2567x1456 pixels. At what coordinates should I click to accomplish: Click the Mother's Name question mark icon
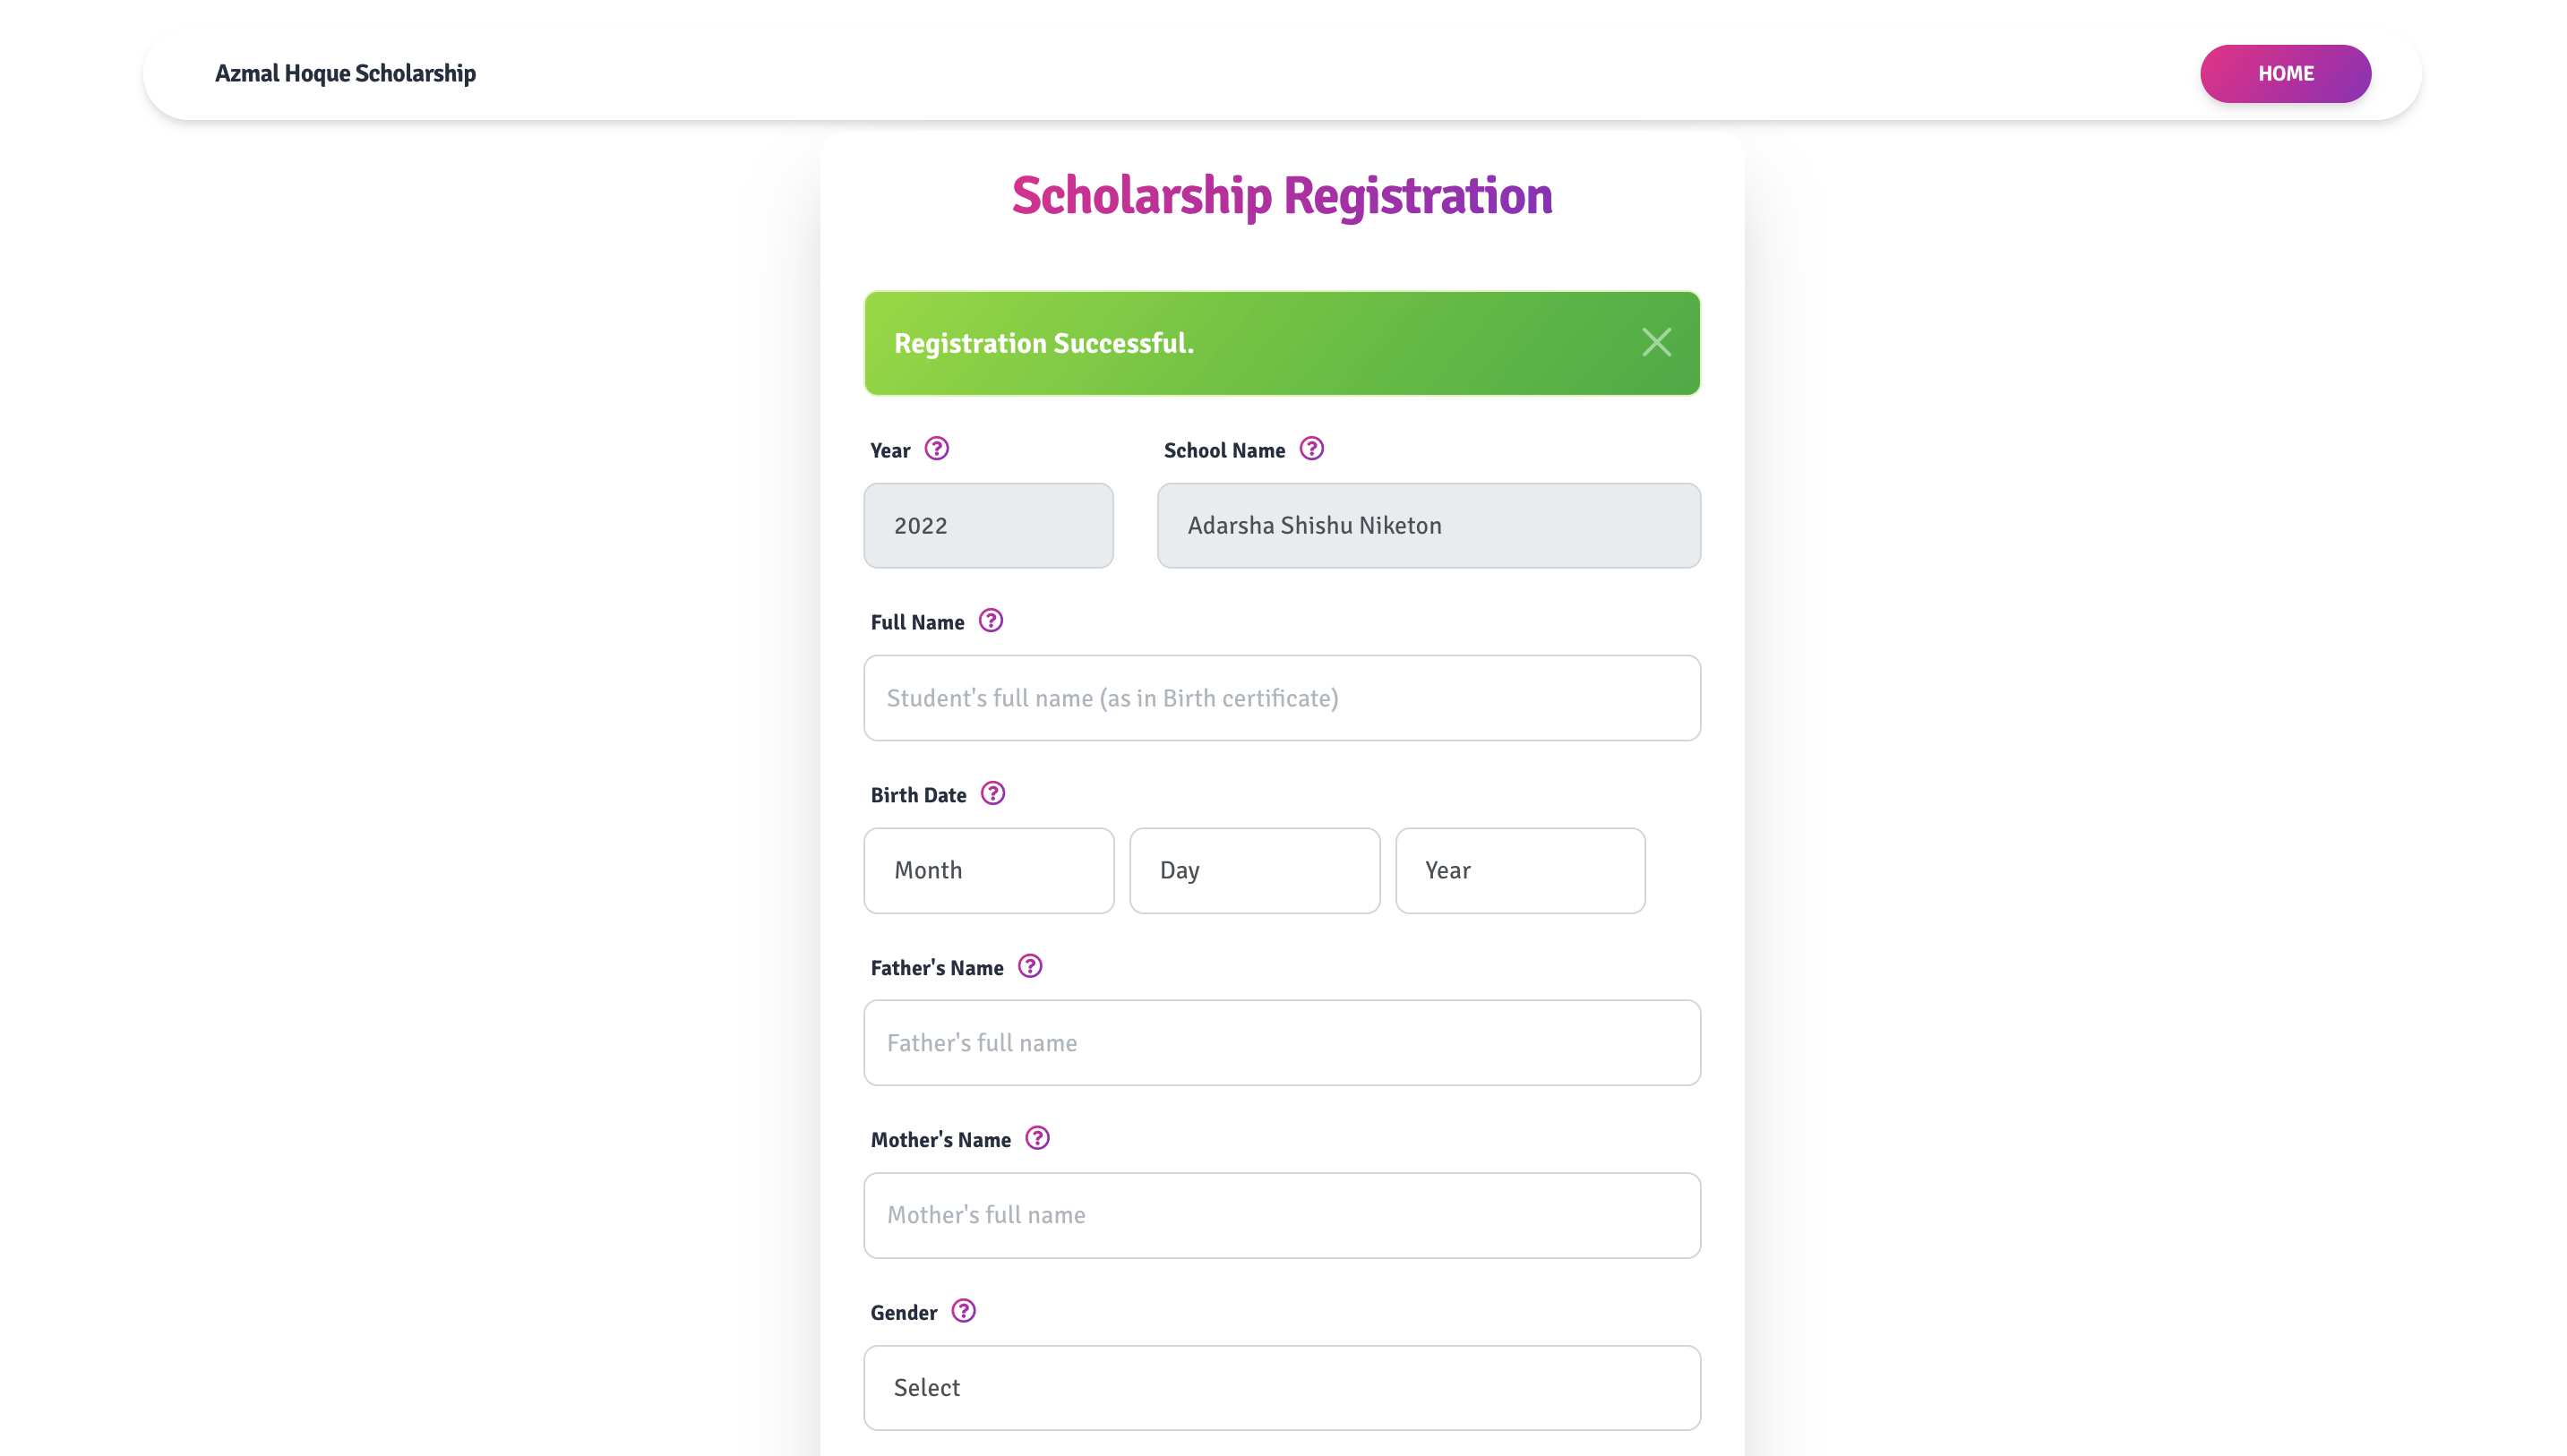(1037, 1139)
